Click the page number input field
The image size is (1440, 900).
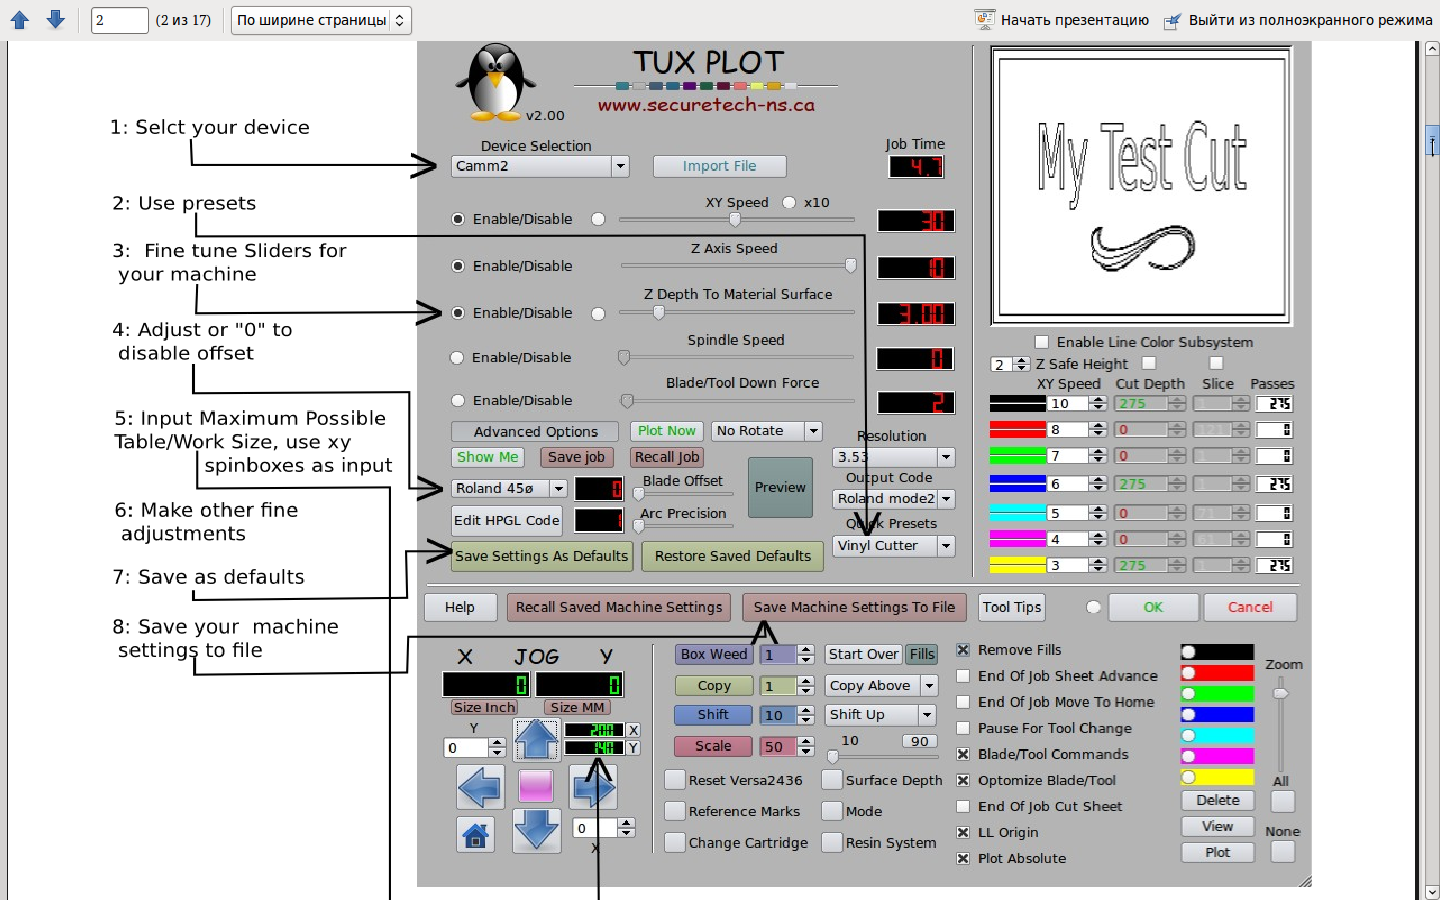[x=120, y=20]
